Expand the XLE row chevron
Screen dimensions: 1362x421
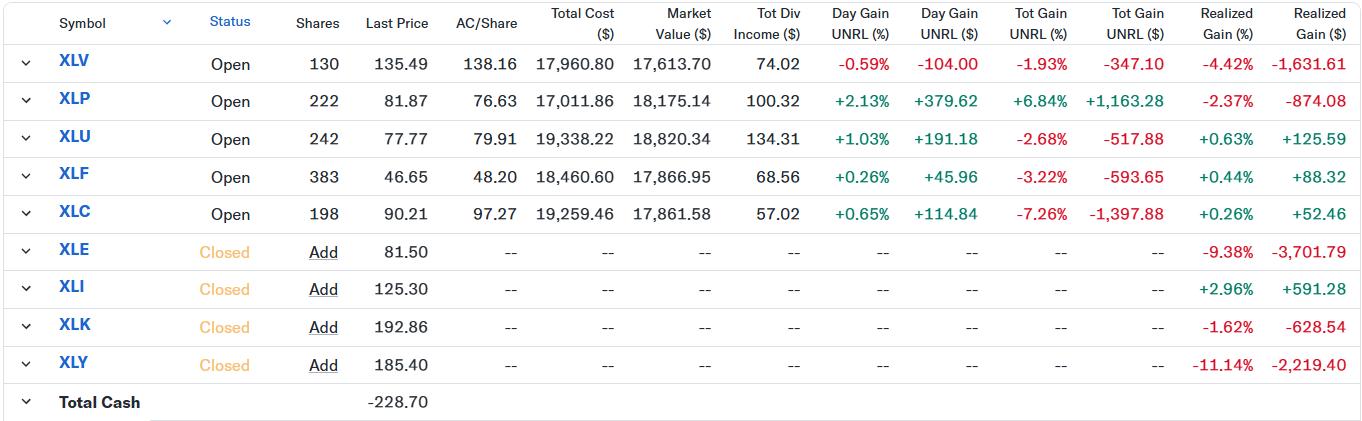coord(26,251)
